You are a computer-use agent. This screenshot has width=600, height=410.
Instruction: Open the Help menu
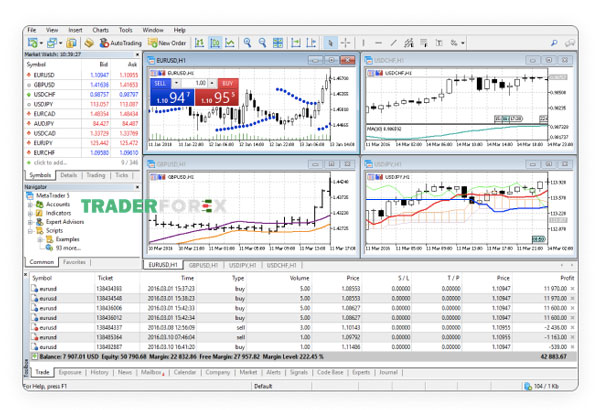click(x=179, y=30)
